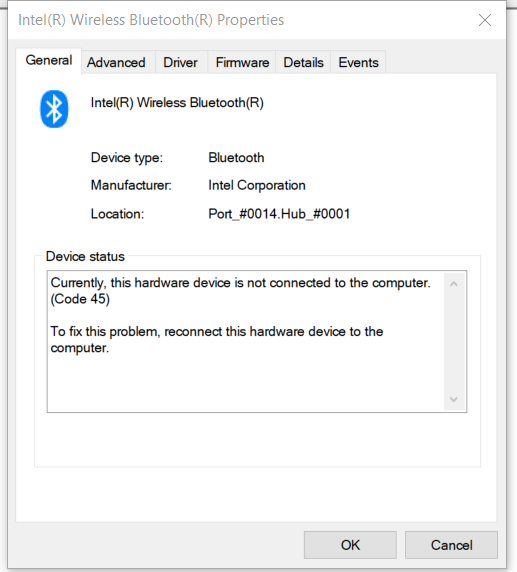This screenshot has width=517, height=572.
Task: Close the Properties dialog with X
Action: [x=485, y=20]
